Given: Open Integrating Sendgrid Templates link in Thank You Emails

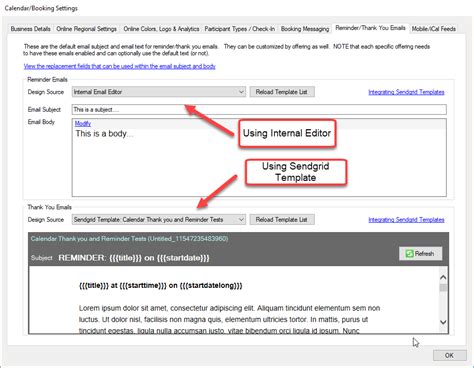Looking at the screenshot, I should click(406, 220).
